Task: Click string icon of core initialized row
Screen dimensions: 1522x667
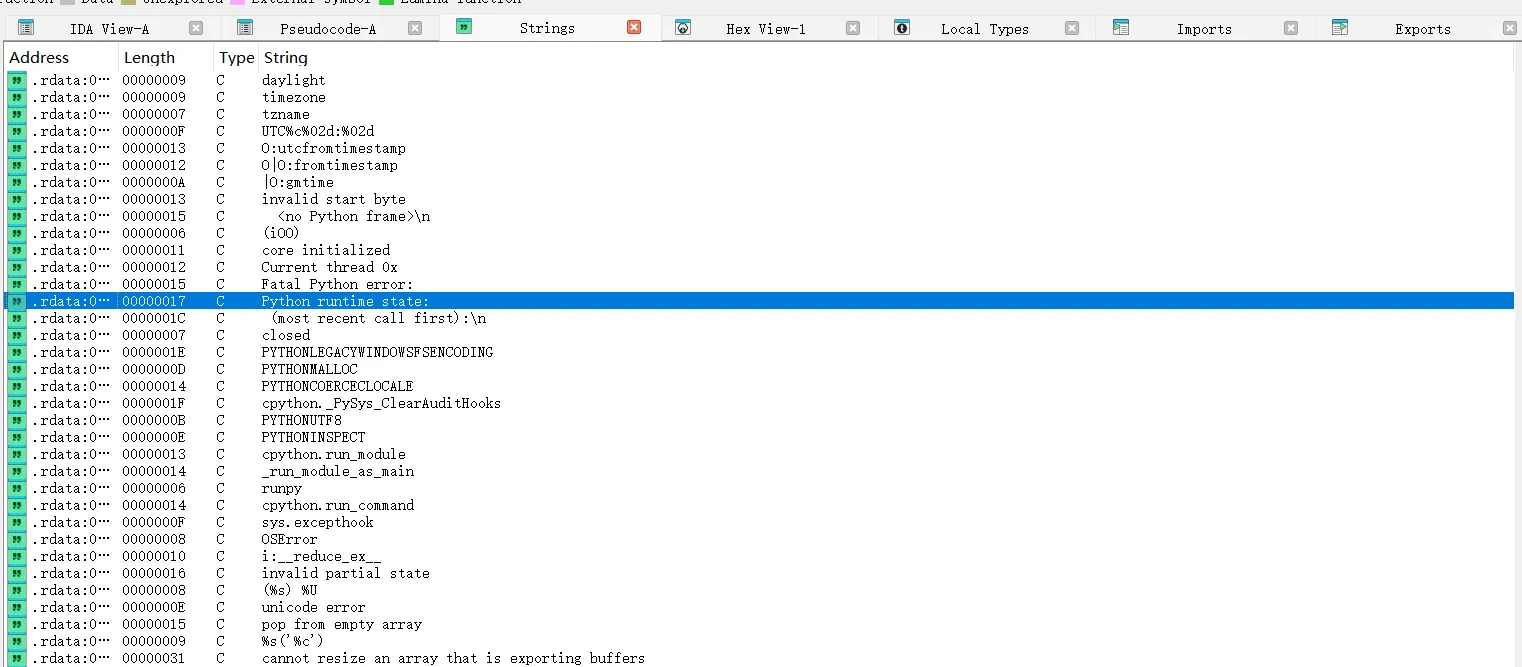Action: click(17, 250)
